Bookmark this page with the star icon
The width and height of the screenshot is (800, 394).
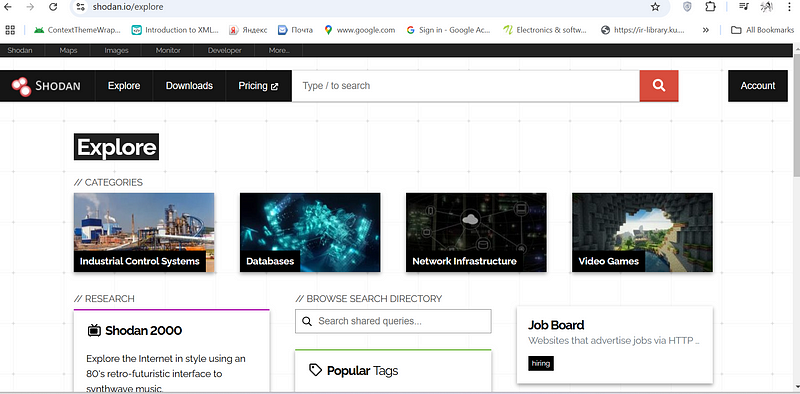pos(655,7)
